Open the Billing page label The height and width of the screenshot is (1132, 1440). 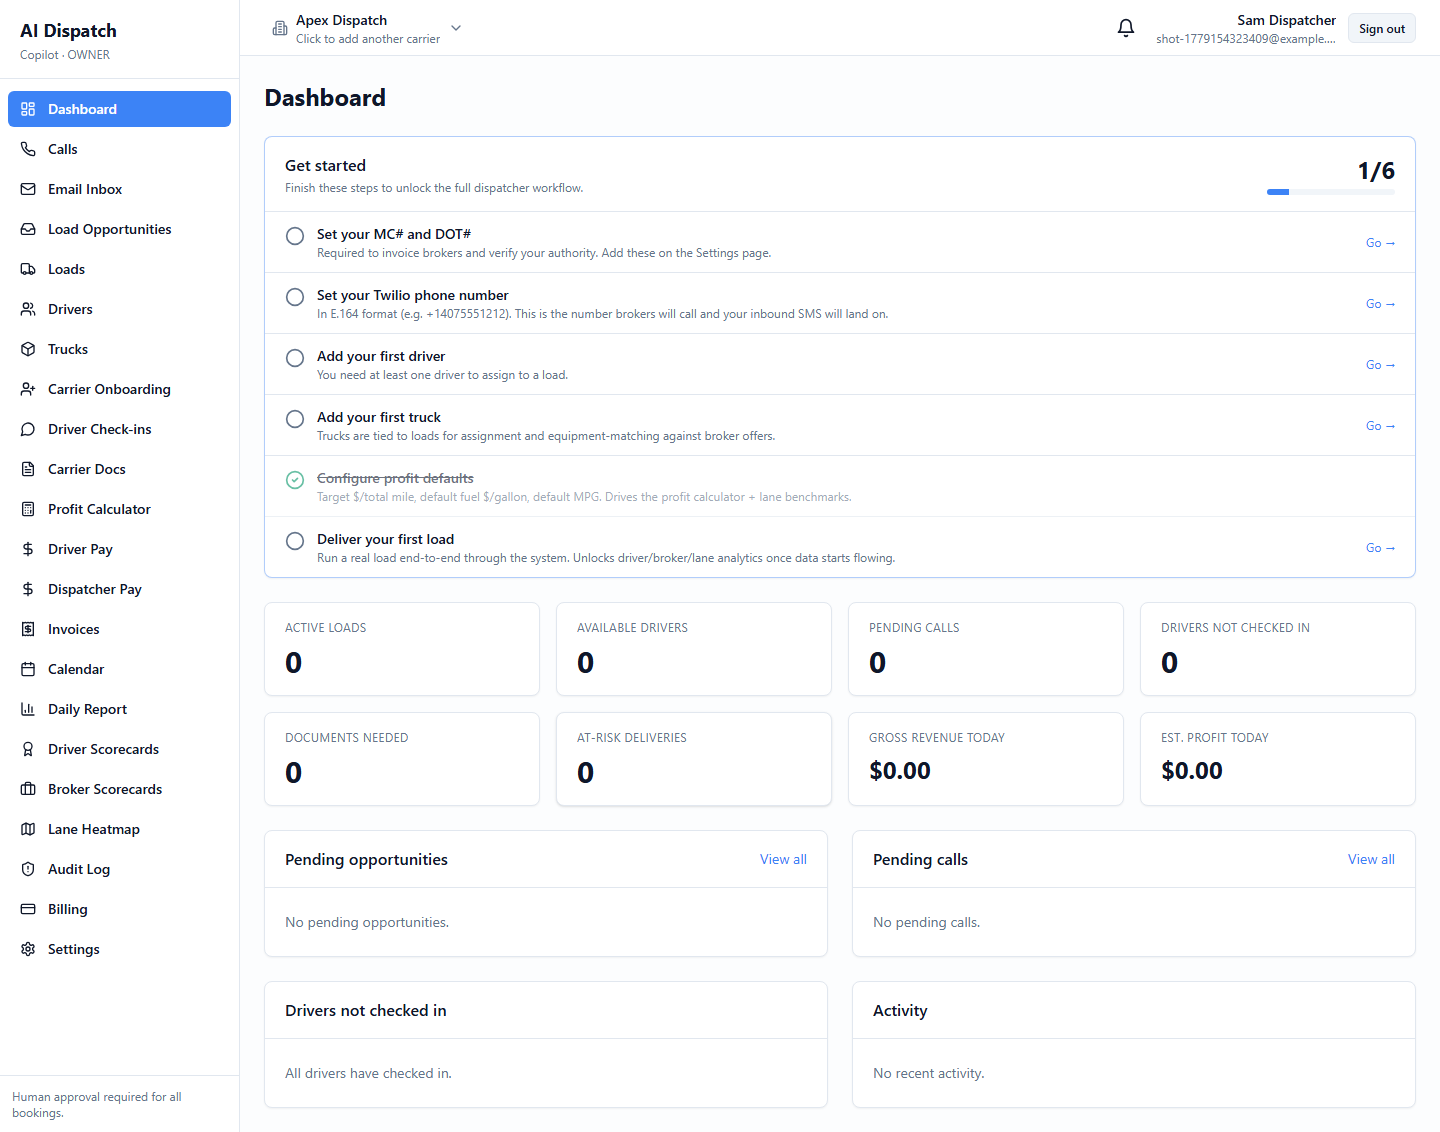[x=68, y=909]
